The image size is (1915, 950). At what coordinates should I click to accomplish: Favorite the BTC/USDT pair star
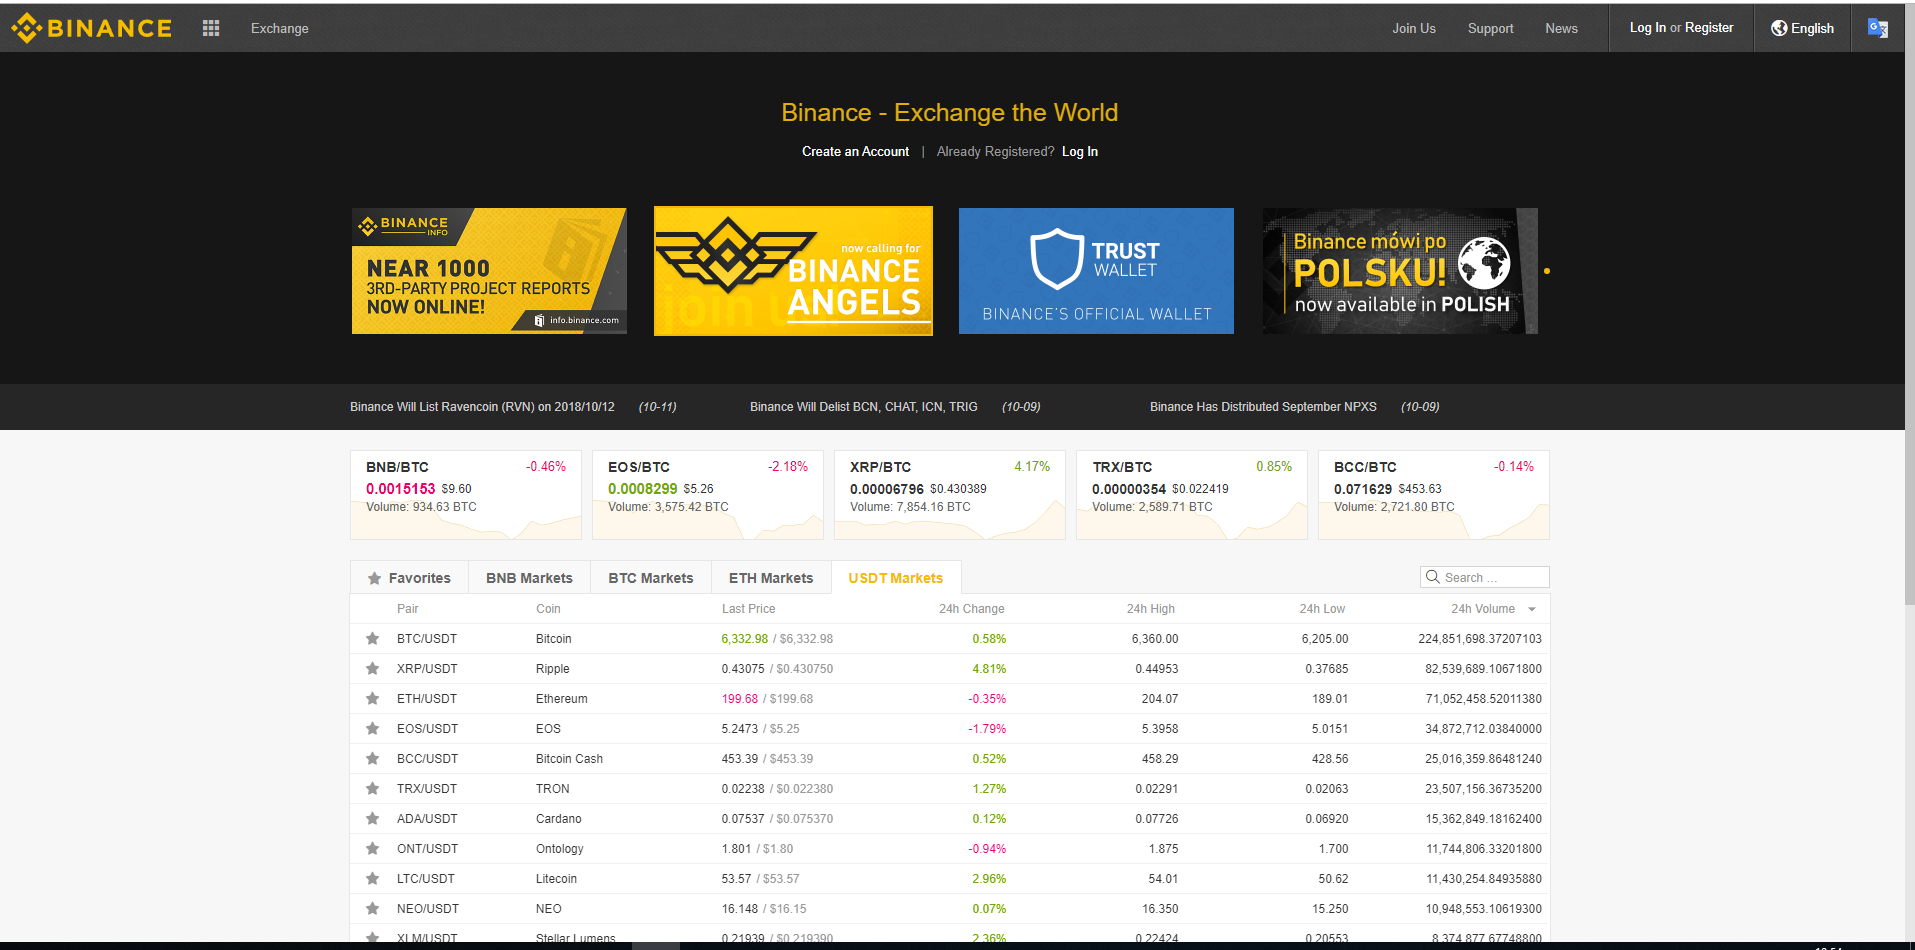(373, 639)
